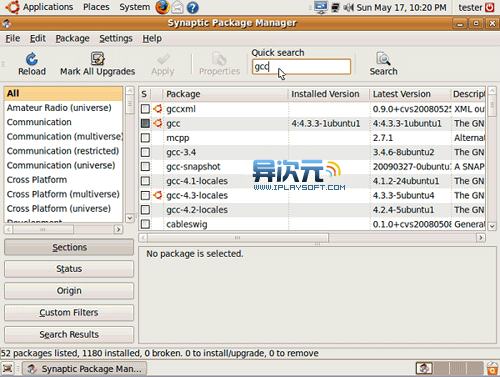
Task: Click the Origin filter button
Action: tap(69, 291)
